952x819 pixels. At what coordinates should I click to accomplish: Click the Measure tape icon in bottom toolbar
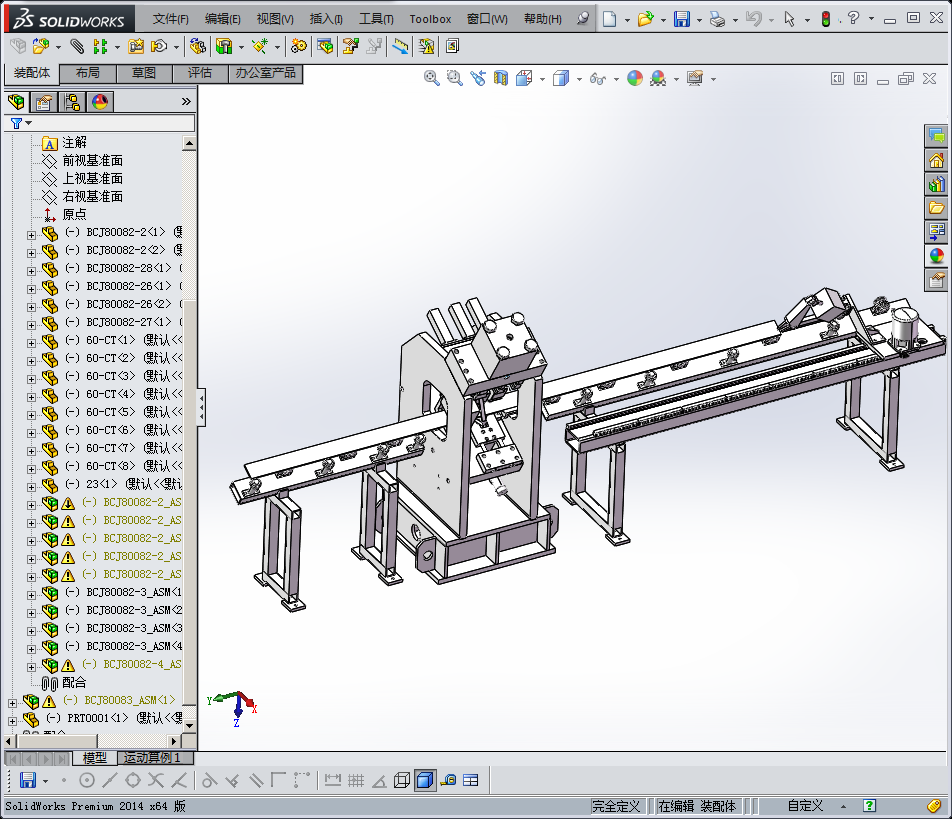click(x=449, y=780)
